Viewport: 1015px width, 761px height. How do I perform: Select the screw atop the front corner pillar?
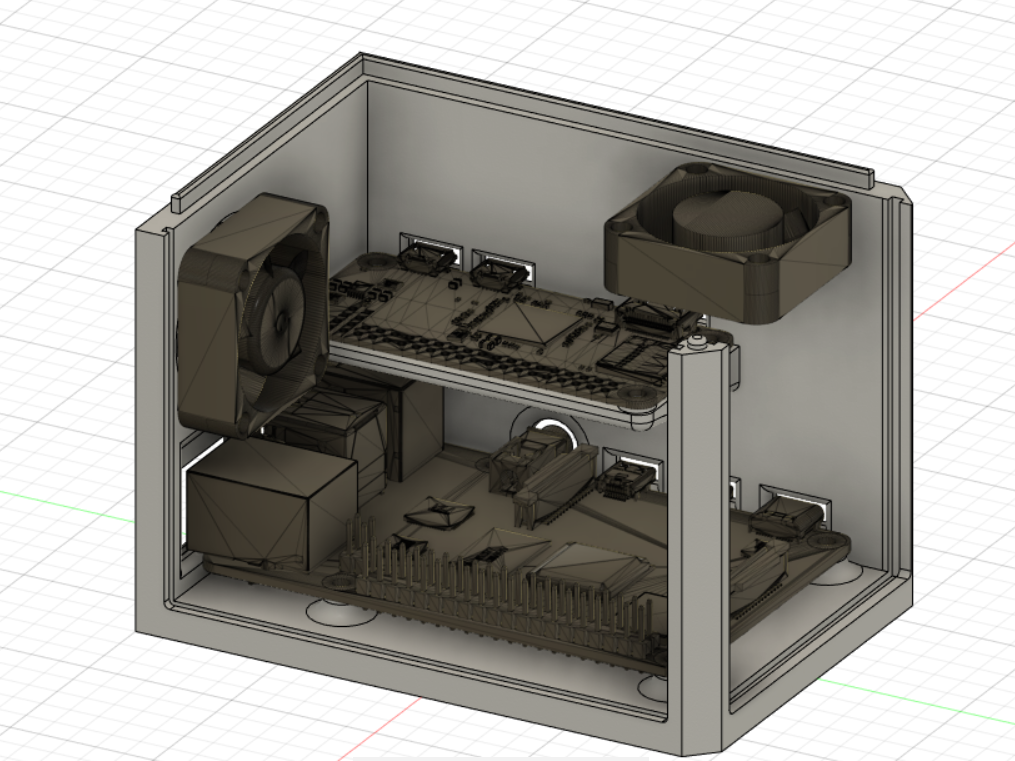point(696,344)
